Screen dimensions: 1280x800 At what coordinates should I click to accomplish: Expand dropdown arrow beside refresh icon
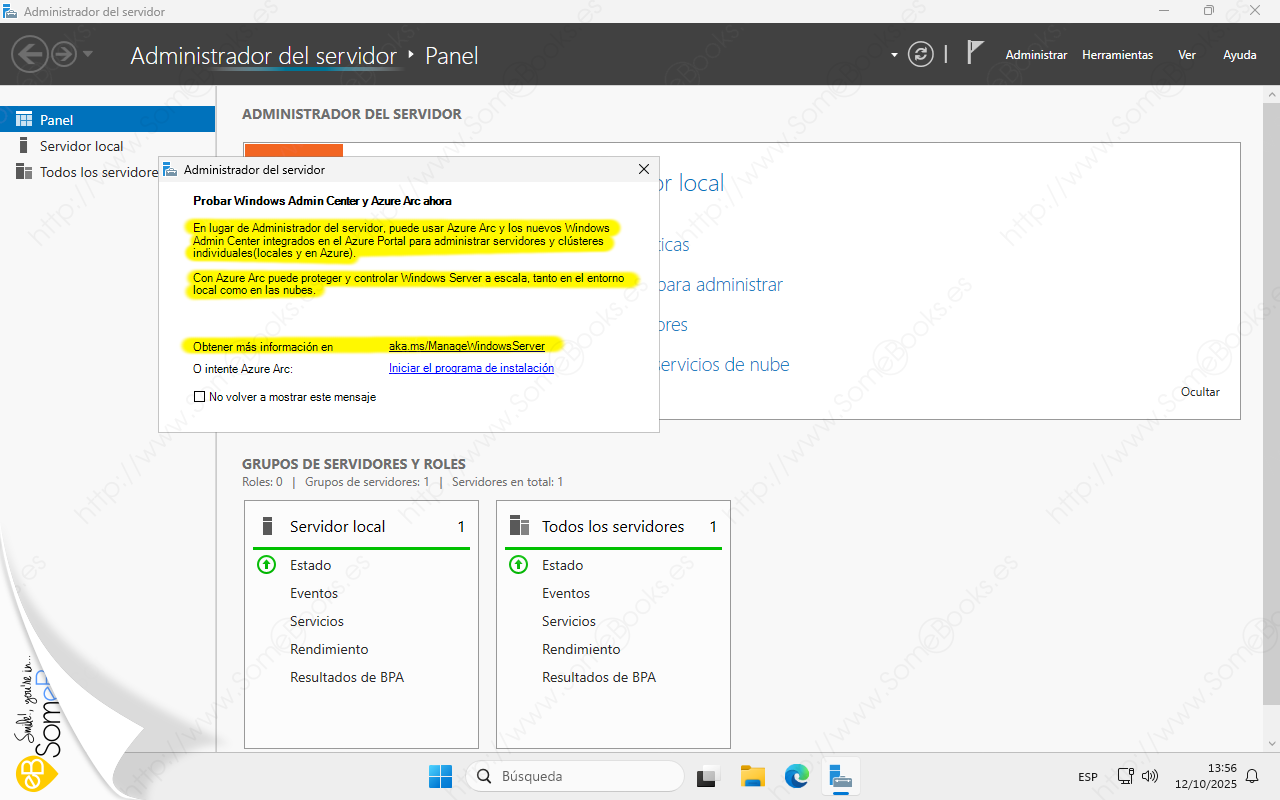point(894,55)
